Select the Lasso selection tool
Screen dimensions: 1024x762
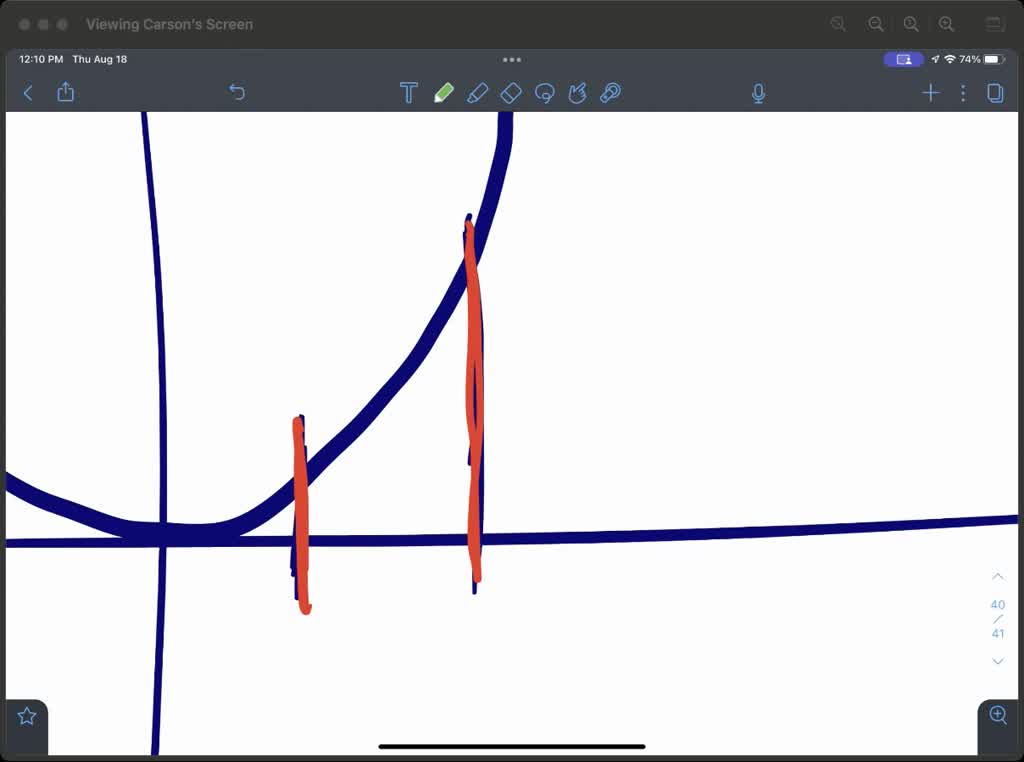[x=544, y=92]
